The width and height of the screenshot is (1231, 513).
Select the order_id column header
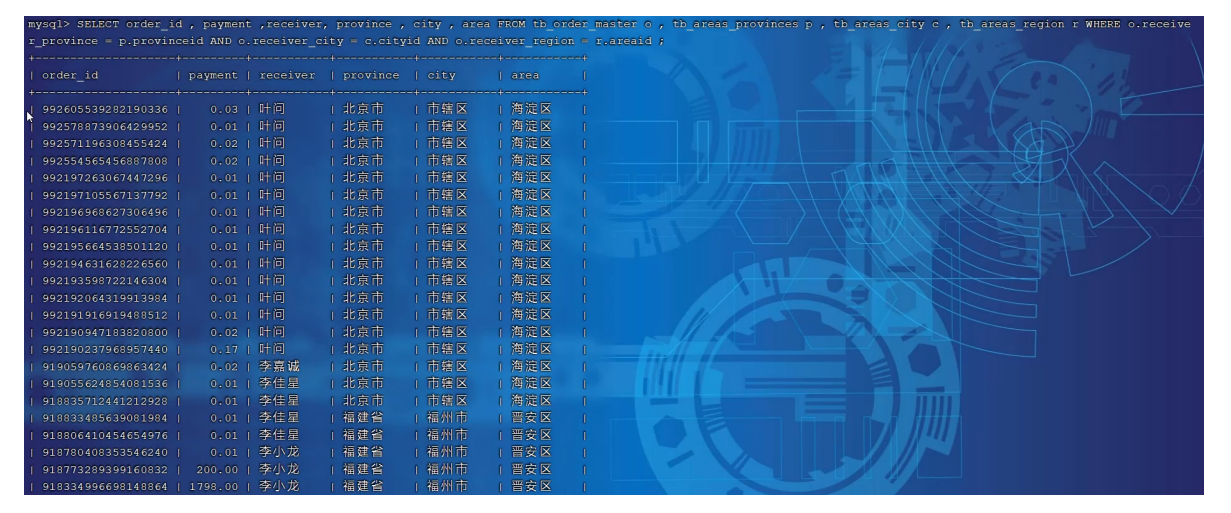[70, 76]
